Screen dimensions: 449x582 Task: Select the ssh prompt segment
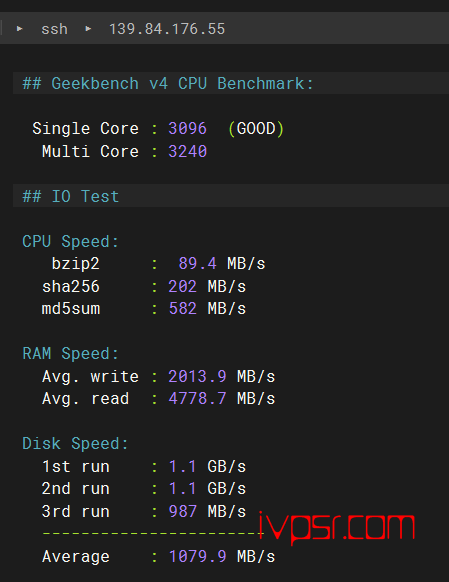coord(55,29)
